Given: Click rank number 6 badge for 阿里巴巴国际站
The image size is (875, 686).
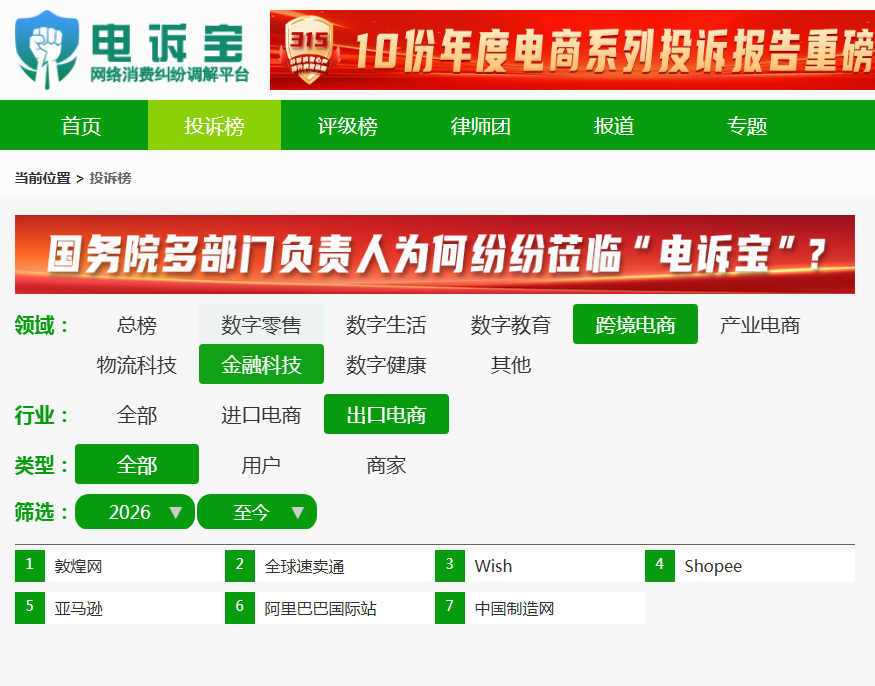Looking at the screenshot, I should pyautogui.click(x=240, y=607).
